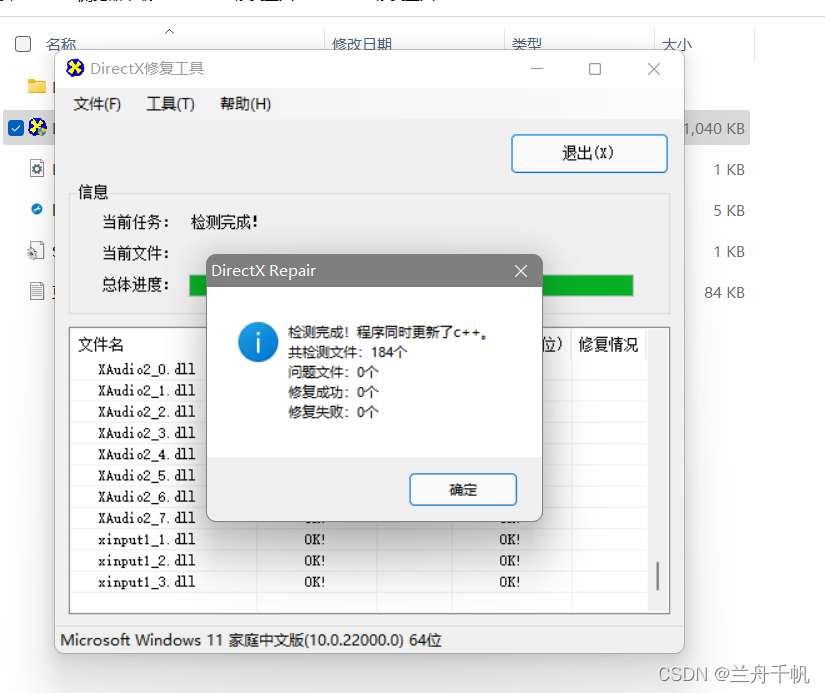
Task: Select the XAudio2_4.dll row
Action: point(359,454)
